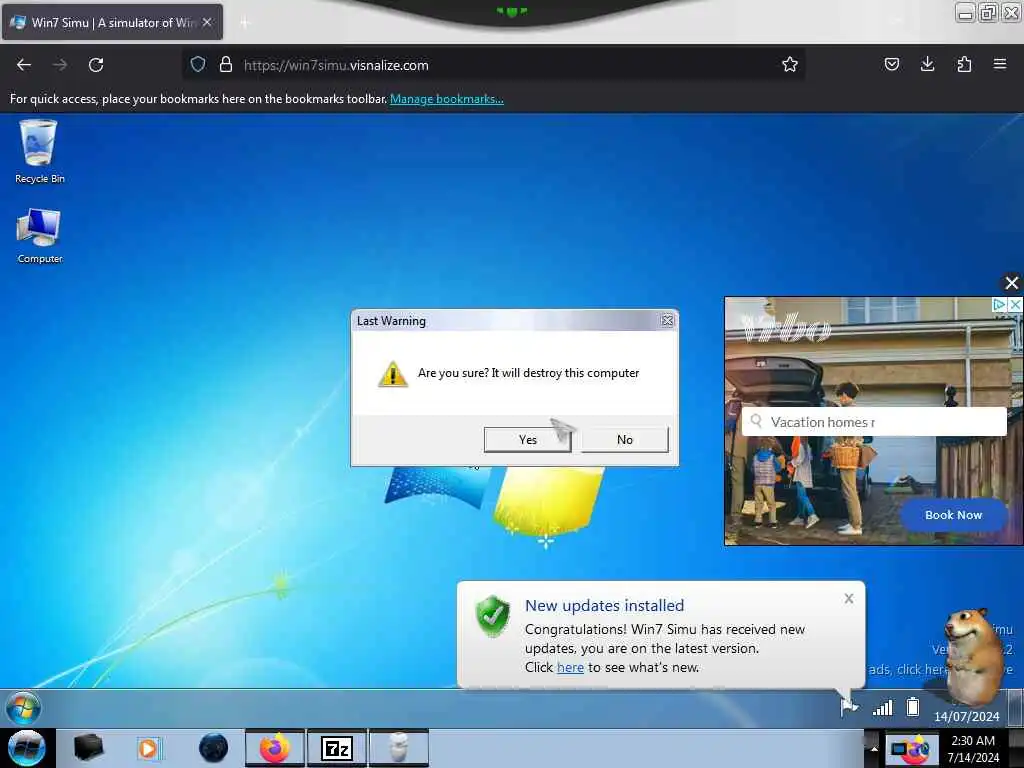This screenshot has height=768, width=1024.
Task: Select the Win7 Simu browser tab
Action: tap(112, 22)
